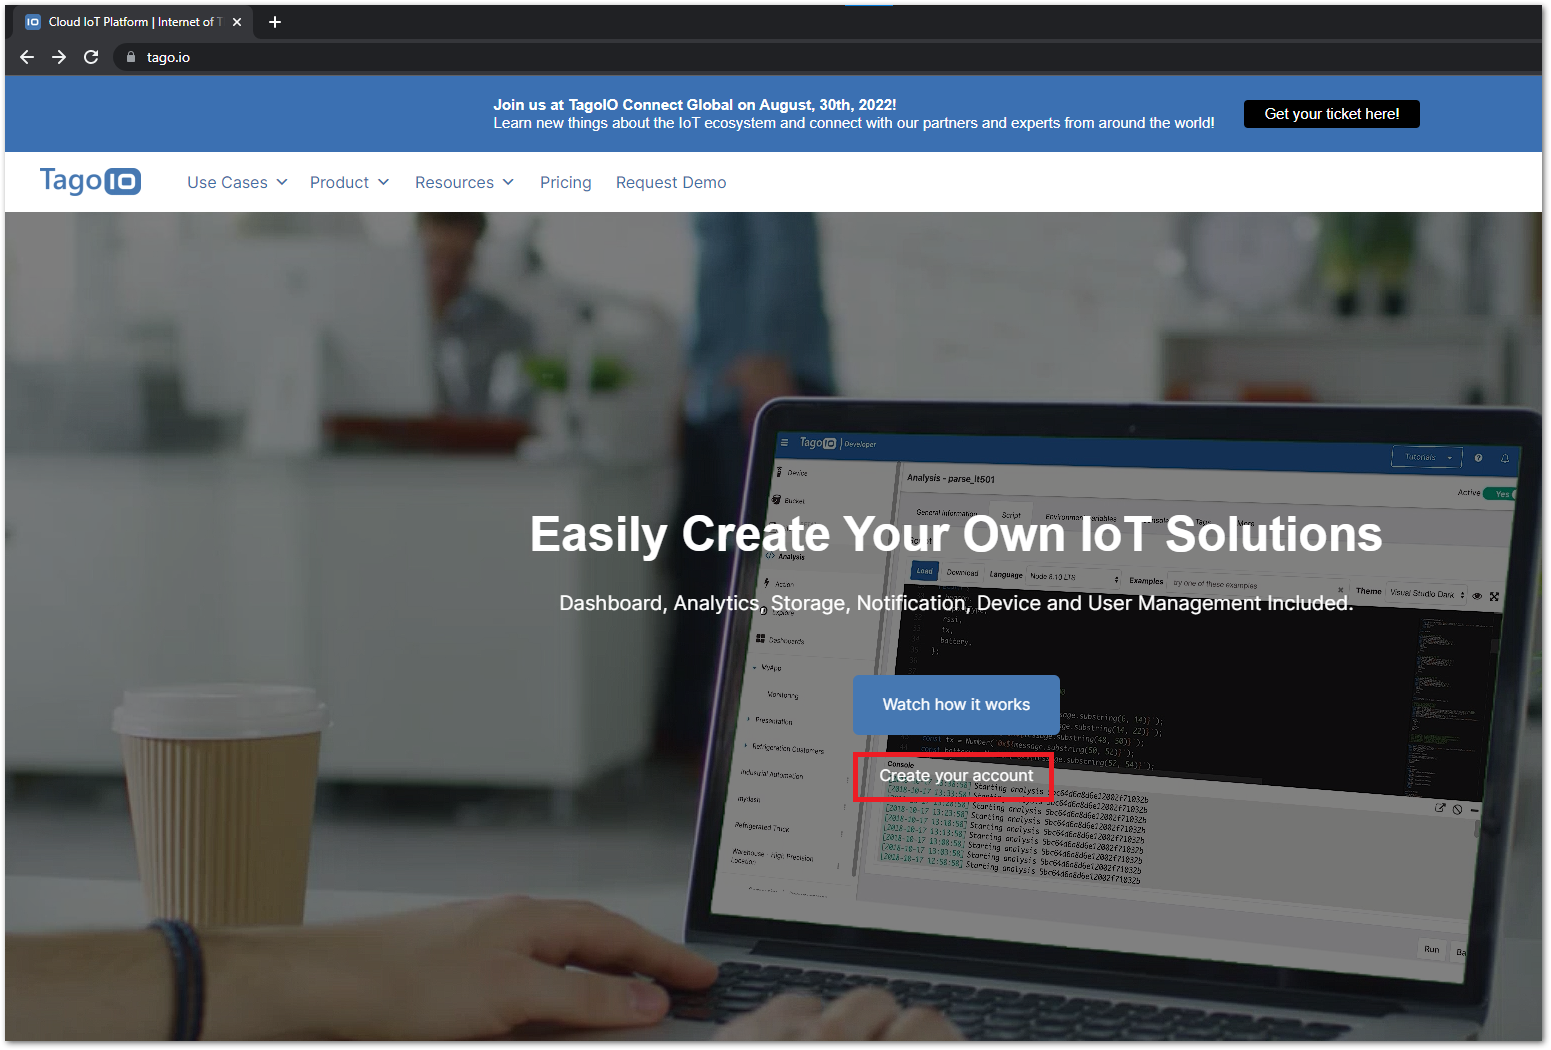Go back using the browser back arrow
The image size is (1551, 1050).
27,57
